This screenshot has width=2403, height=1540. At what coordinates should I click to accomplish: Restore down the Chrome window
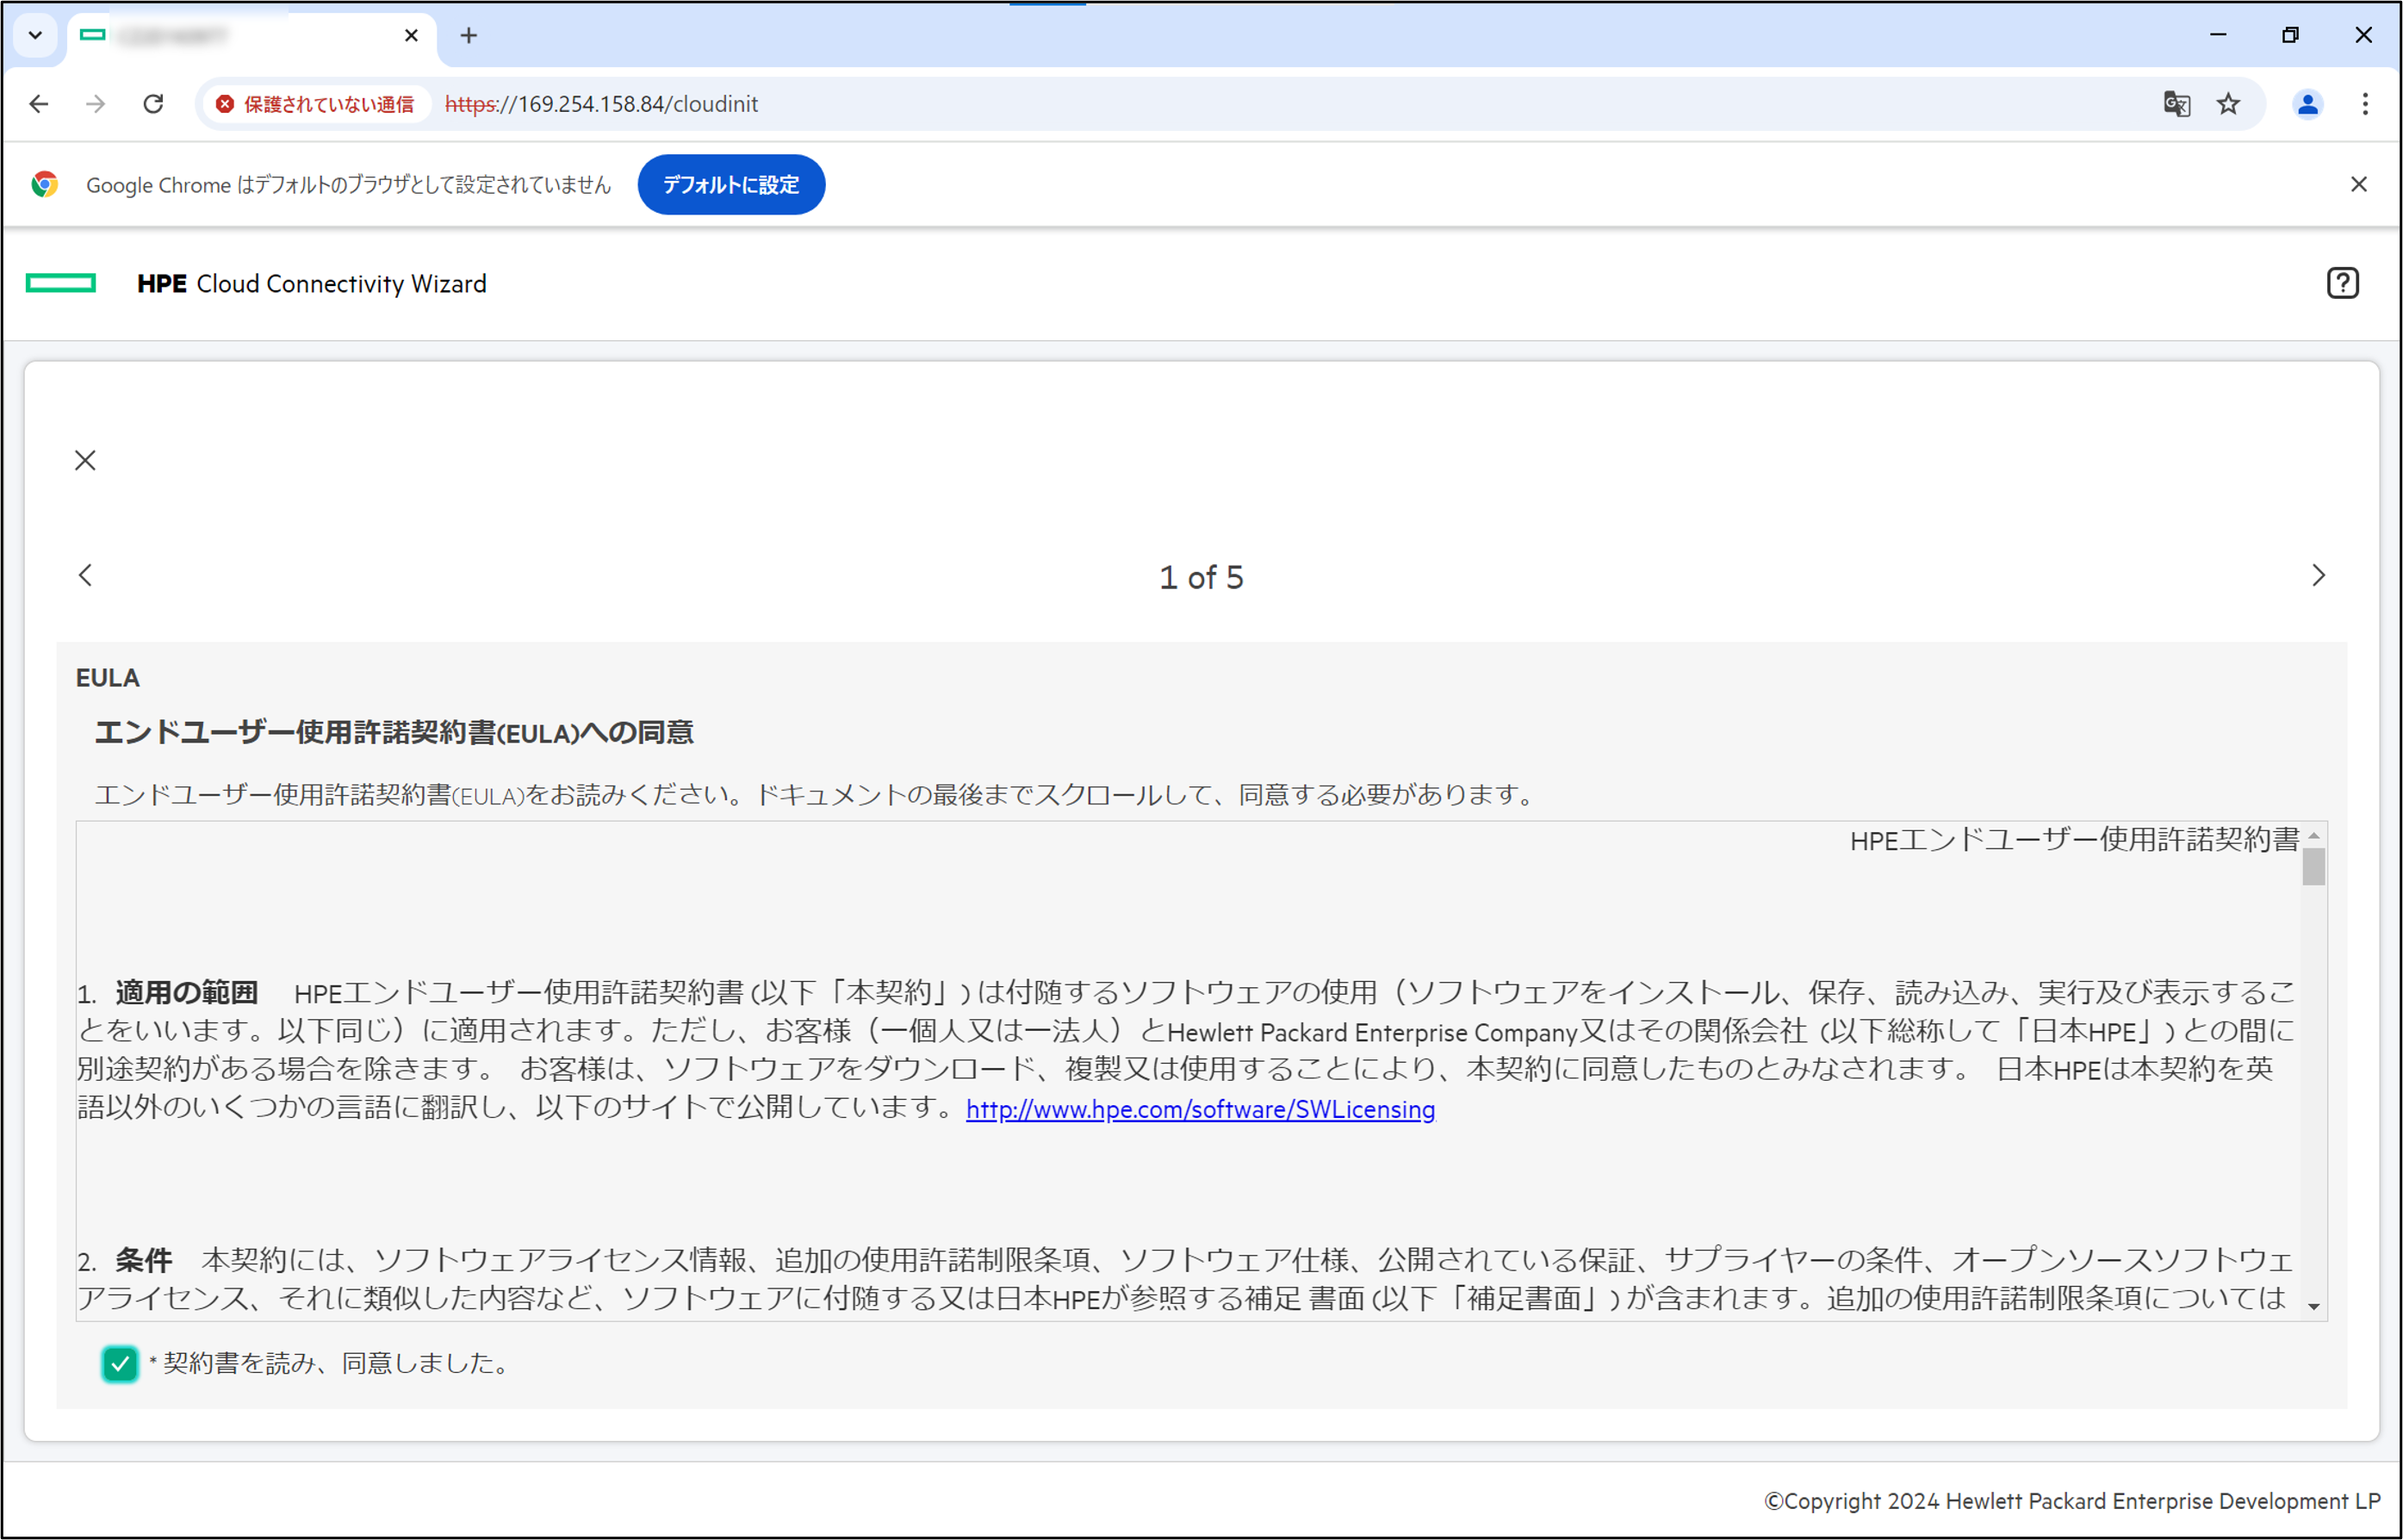pyautogui.click(x=2290, y=35)
